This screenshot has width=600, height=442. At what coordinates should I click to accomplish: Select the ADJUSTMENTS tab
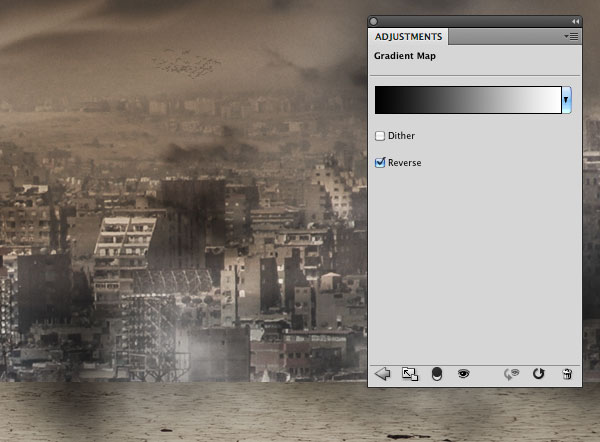coord(408,37)
